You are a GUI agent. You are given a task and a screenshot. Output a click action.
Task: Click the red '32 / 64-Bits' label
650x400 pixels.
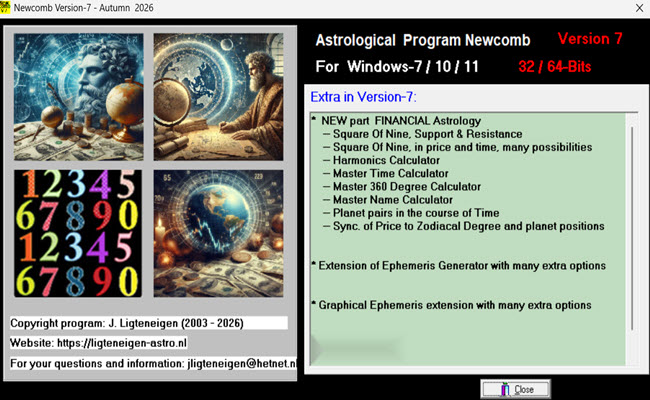point(555,66)
